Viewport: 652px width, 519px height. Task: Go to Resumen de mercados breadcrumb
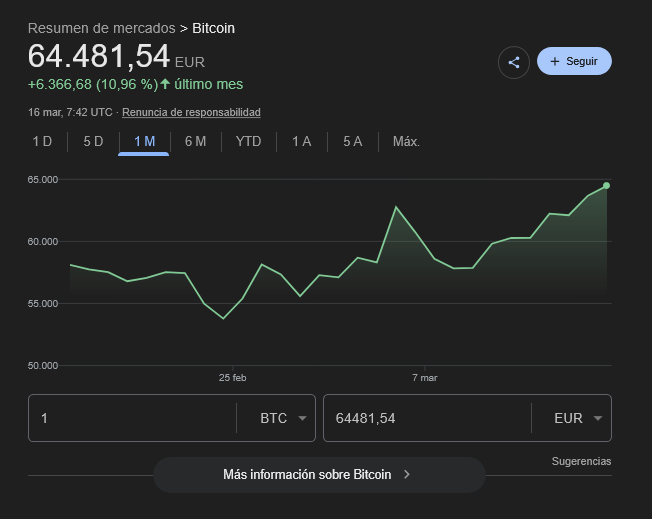click(101, 28)
